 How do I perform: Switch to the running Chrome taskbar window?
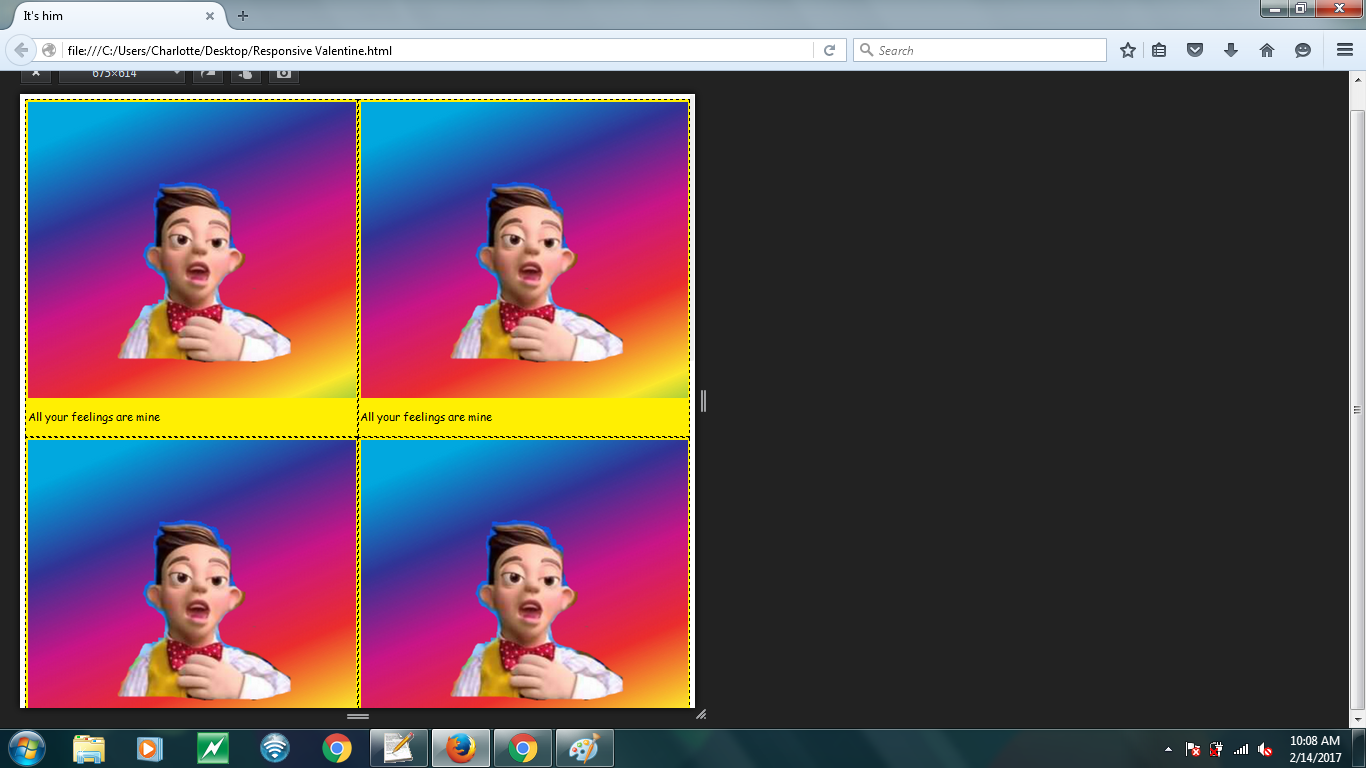pyautogui.click(x=523, y=748)
